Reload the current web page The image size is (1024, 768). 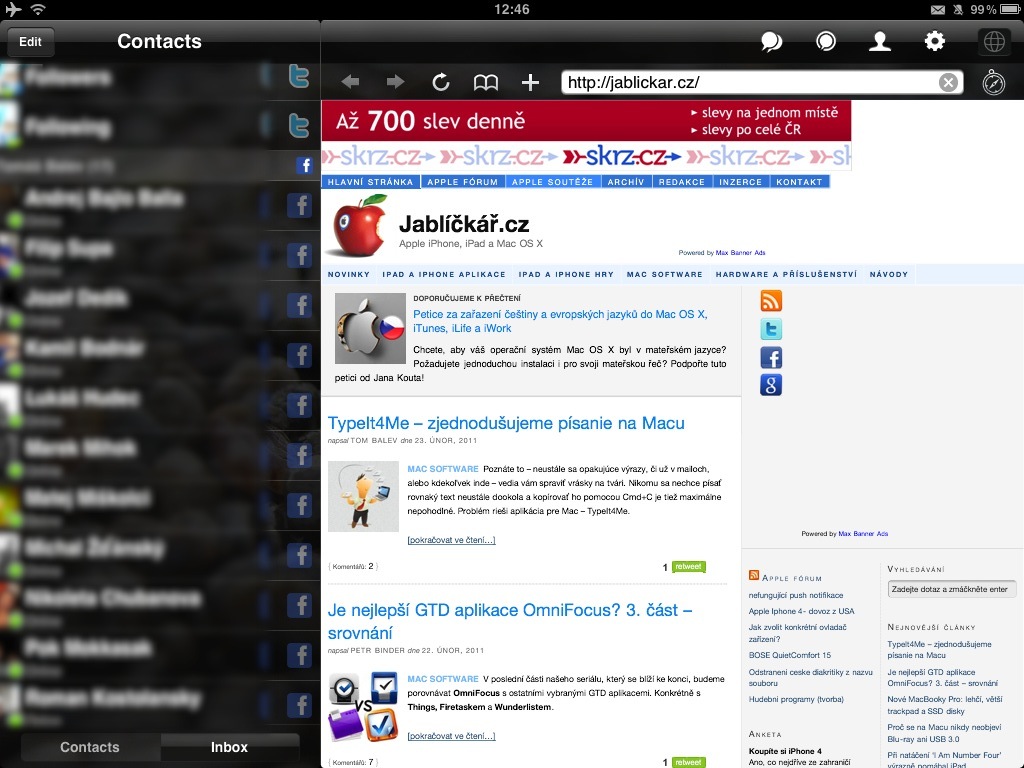click(x=441, y=83)
